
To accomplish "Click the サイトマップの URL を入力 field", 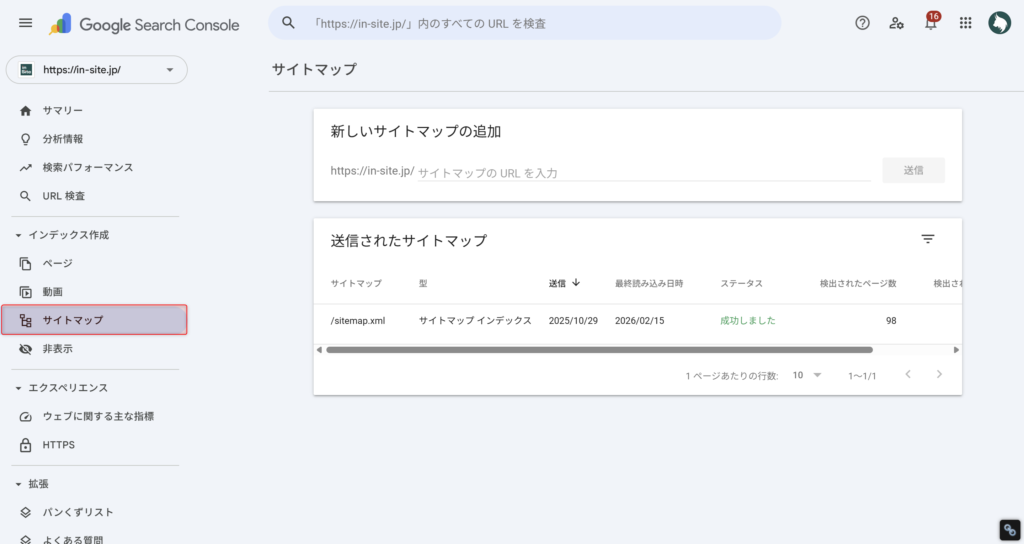I will pyautogui.click(x=644, y=173).
